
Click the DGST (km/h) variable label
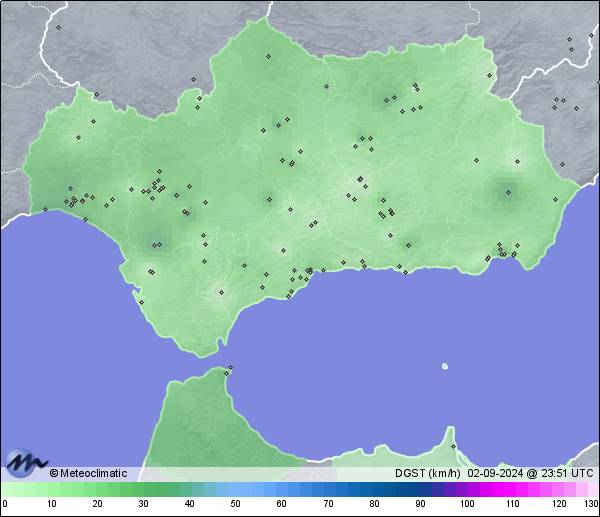tap(427, 473)
